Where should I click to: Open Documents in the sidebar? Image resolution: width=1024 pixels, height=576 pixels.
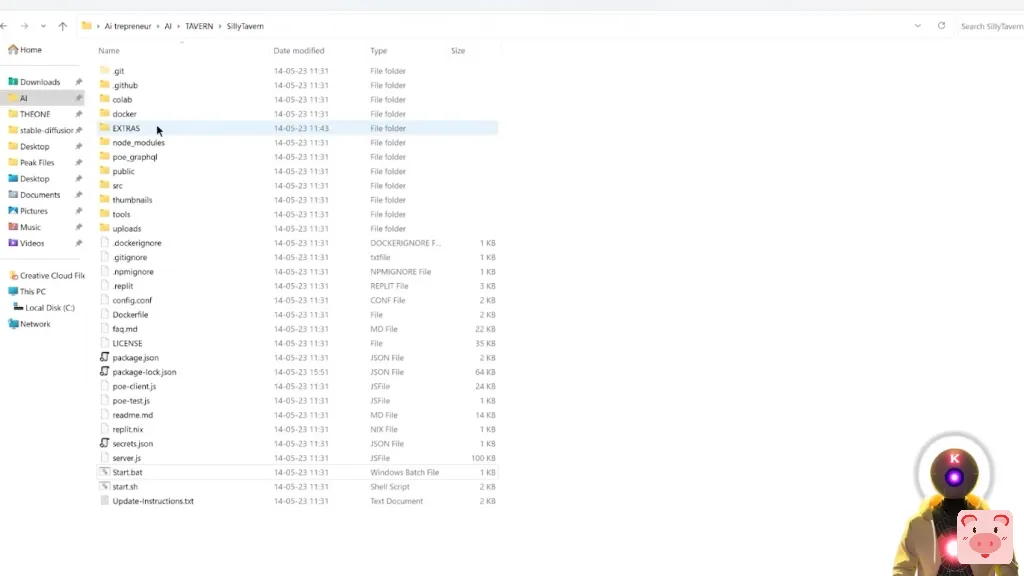tap(34, 195)
